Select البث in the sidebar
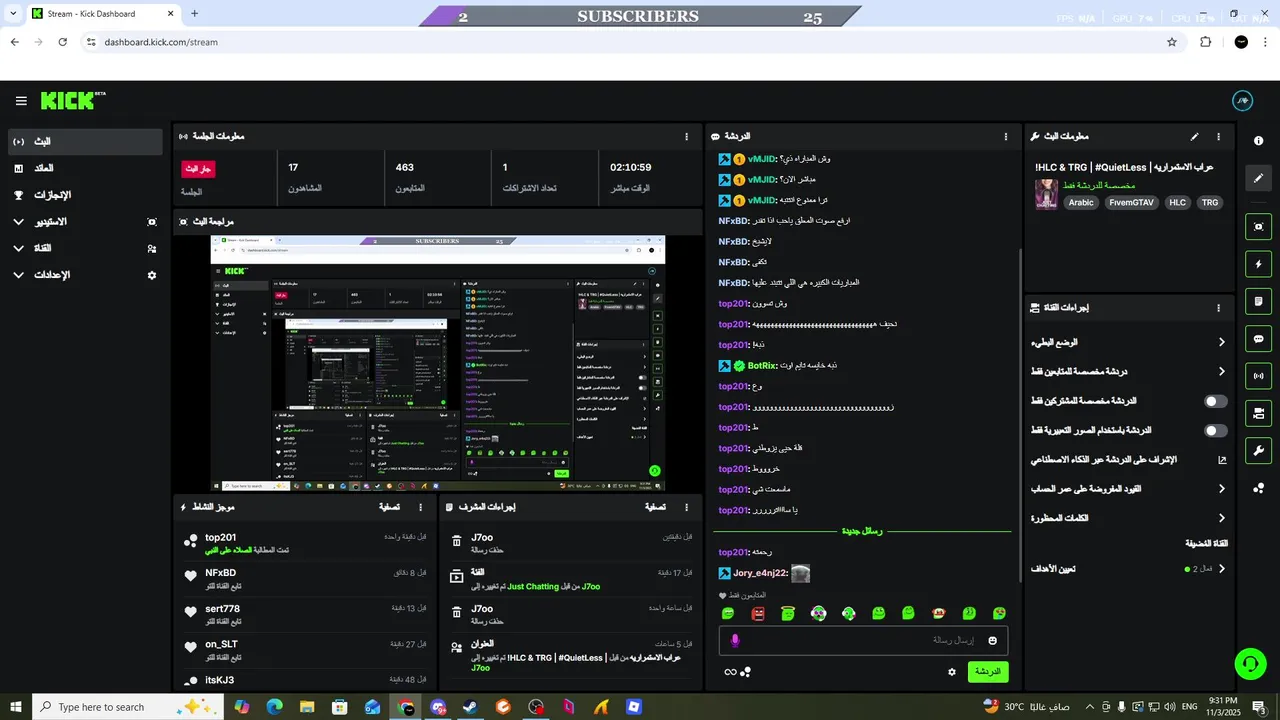Viewport: 1280px width, 720px height. click(x=85, y=142)
